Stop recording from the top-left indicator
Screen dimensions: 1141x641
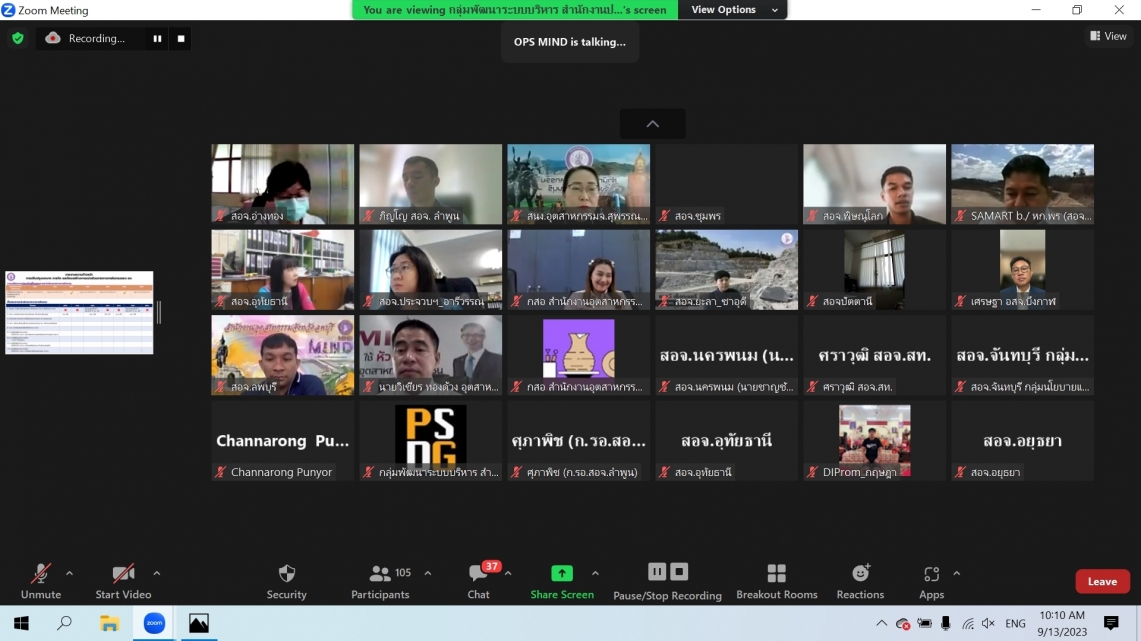pyautogui.click(x=181, y=39)
